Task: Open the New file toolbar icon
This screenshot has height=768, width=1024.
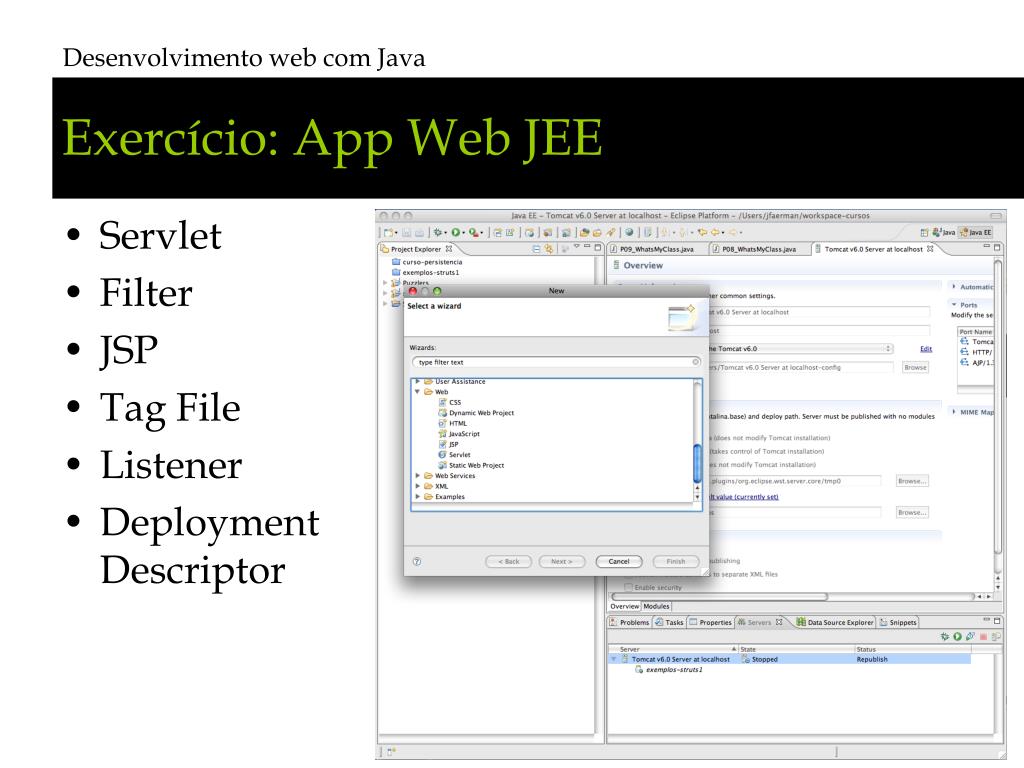Action: click(x=389, y=232)
